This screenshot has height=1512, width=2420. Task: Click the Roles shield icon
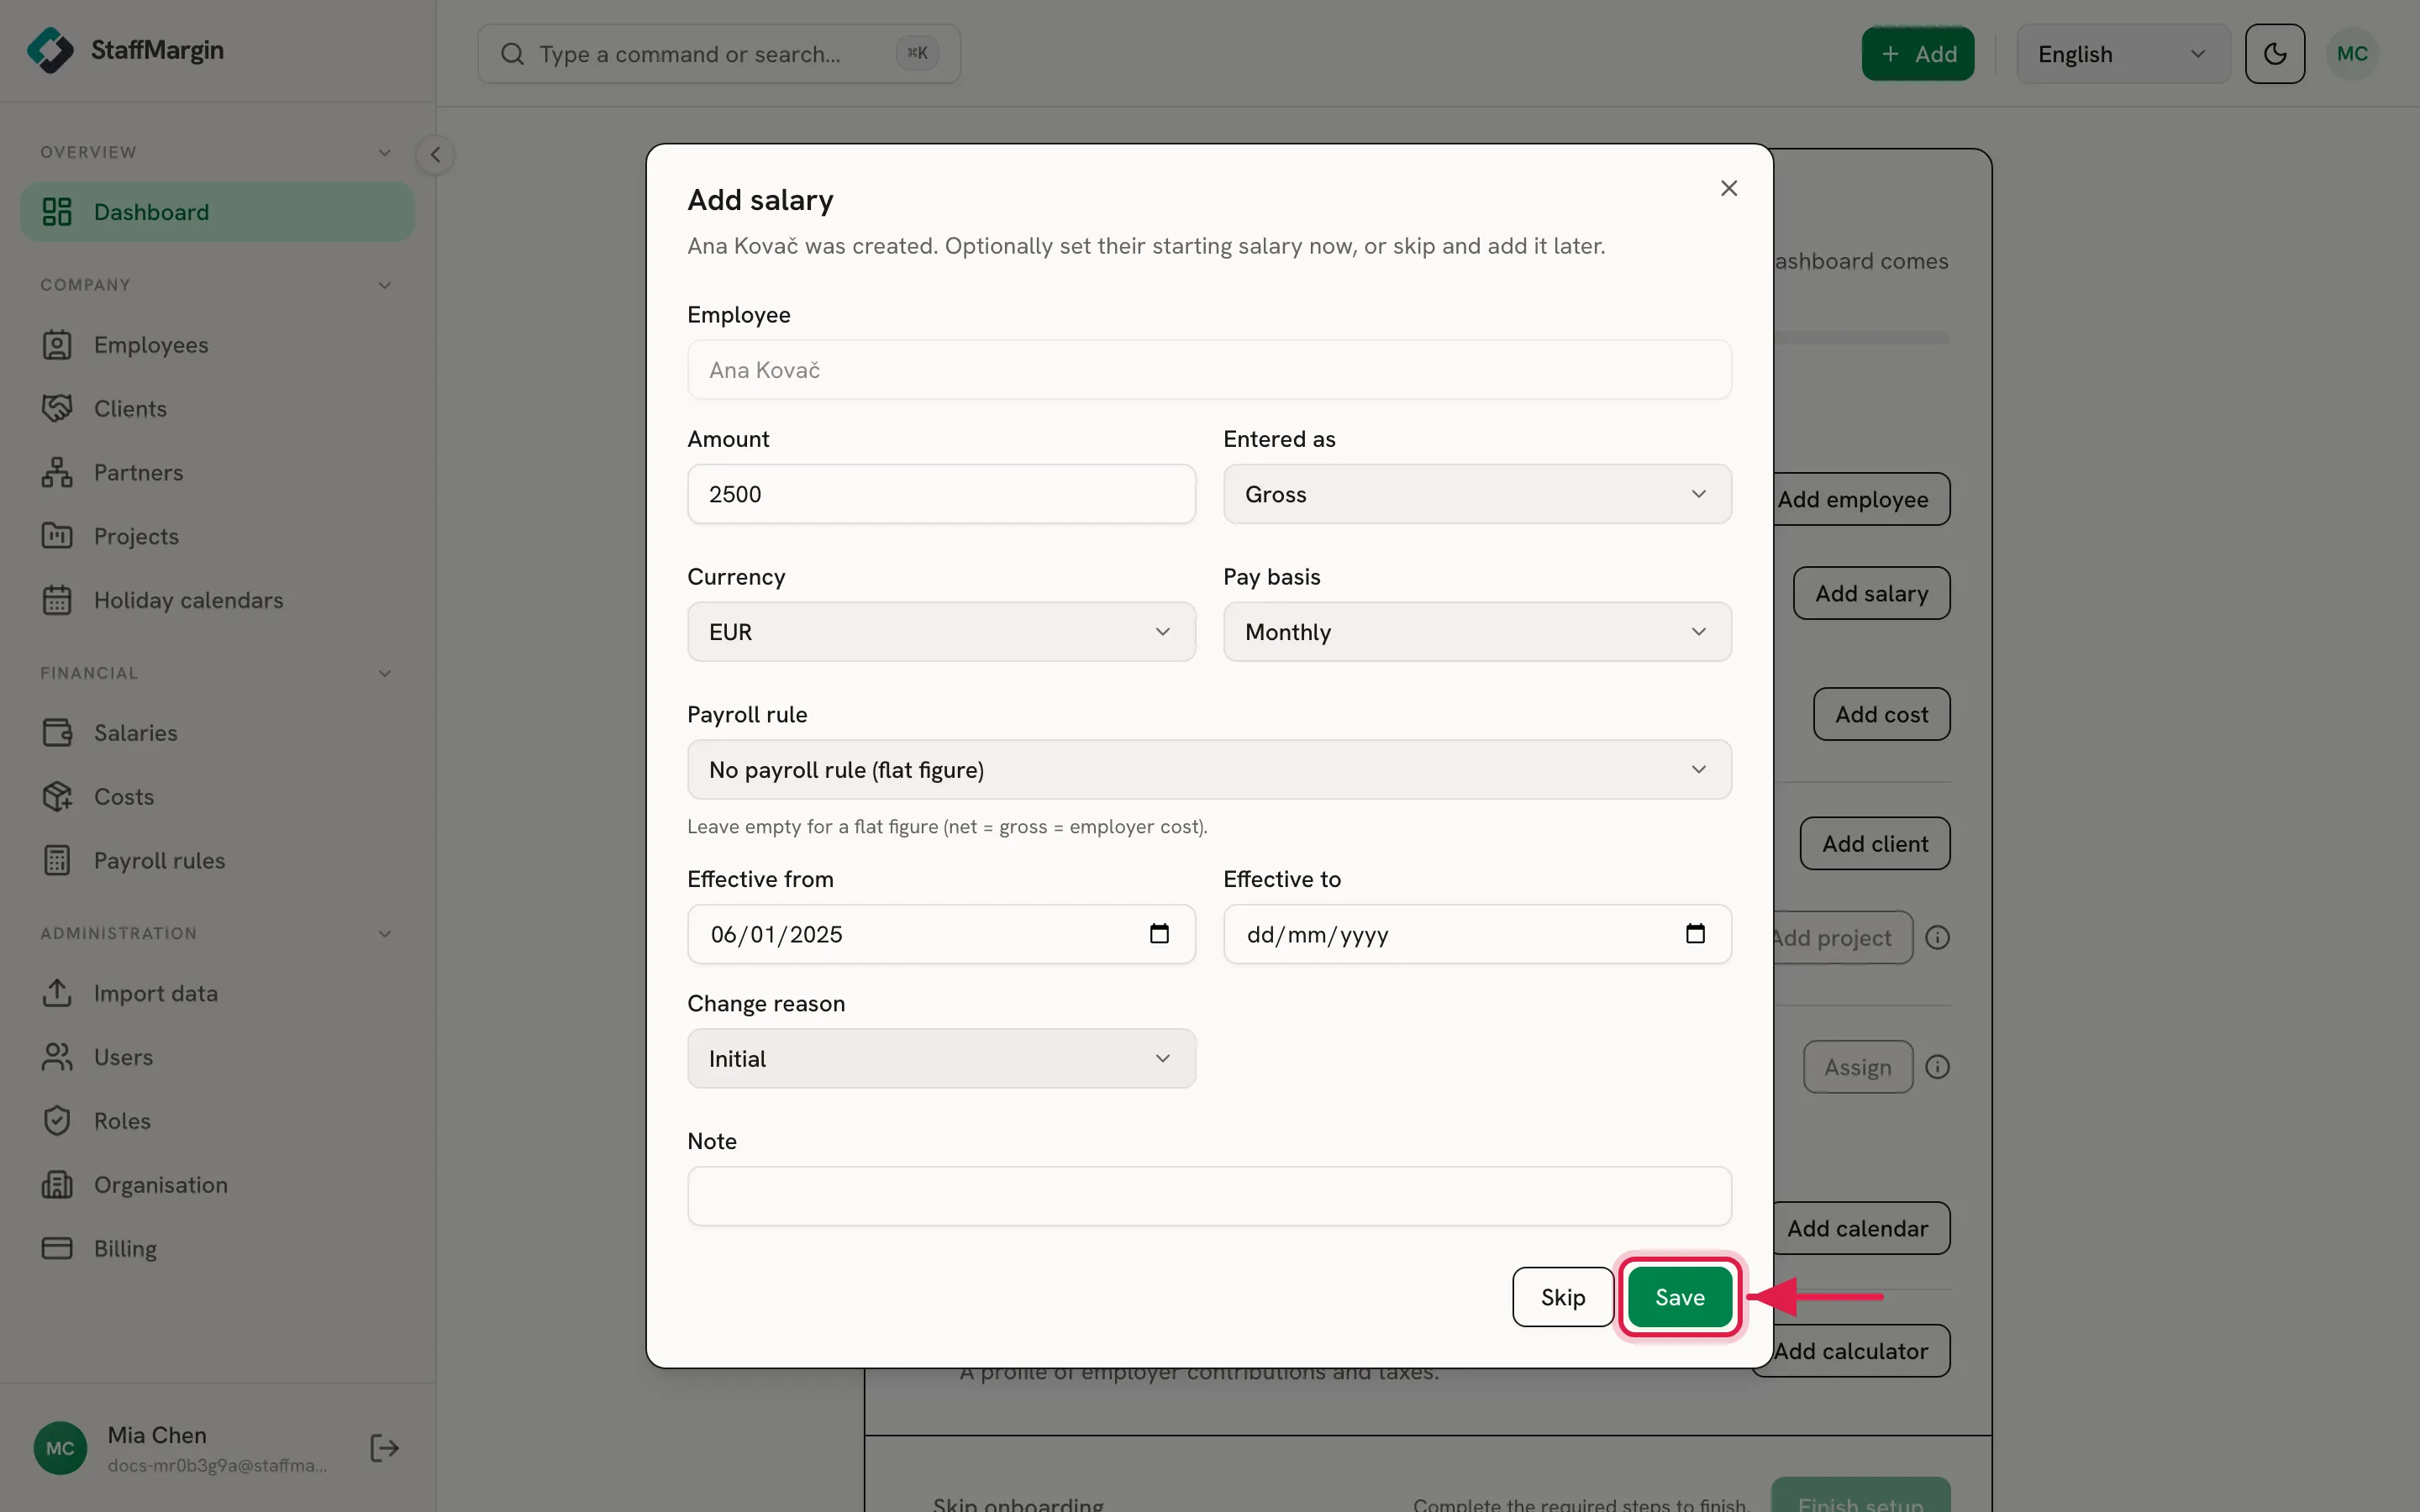57,1121
